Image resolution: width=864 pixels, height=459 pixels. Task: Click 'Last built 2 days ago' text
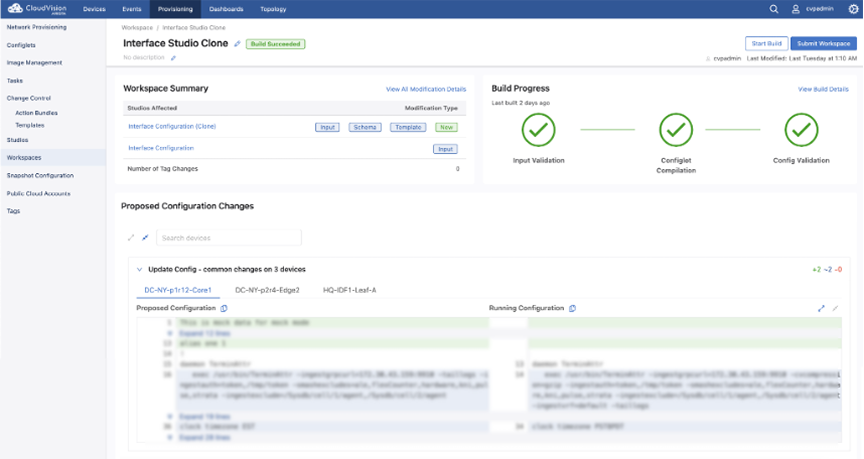click(521, 103)
